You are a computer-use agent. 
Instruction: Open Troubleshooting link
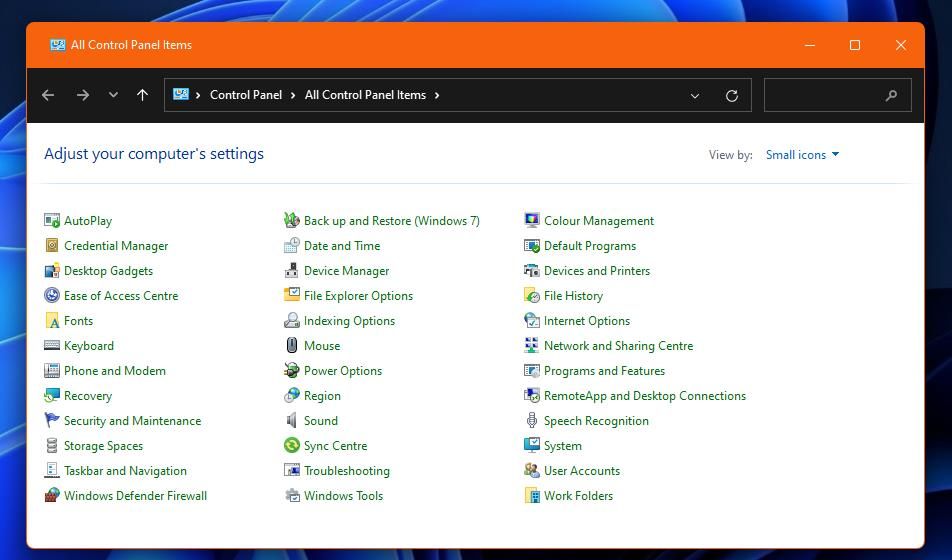click(347, 471)
